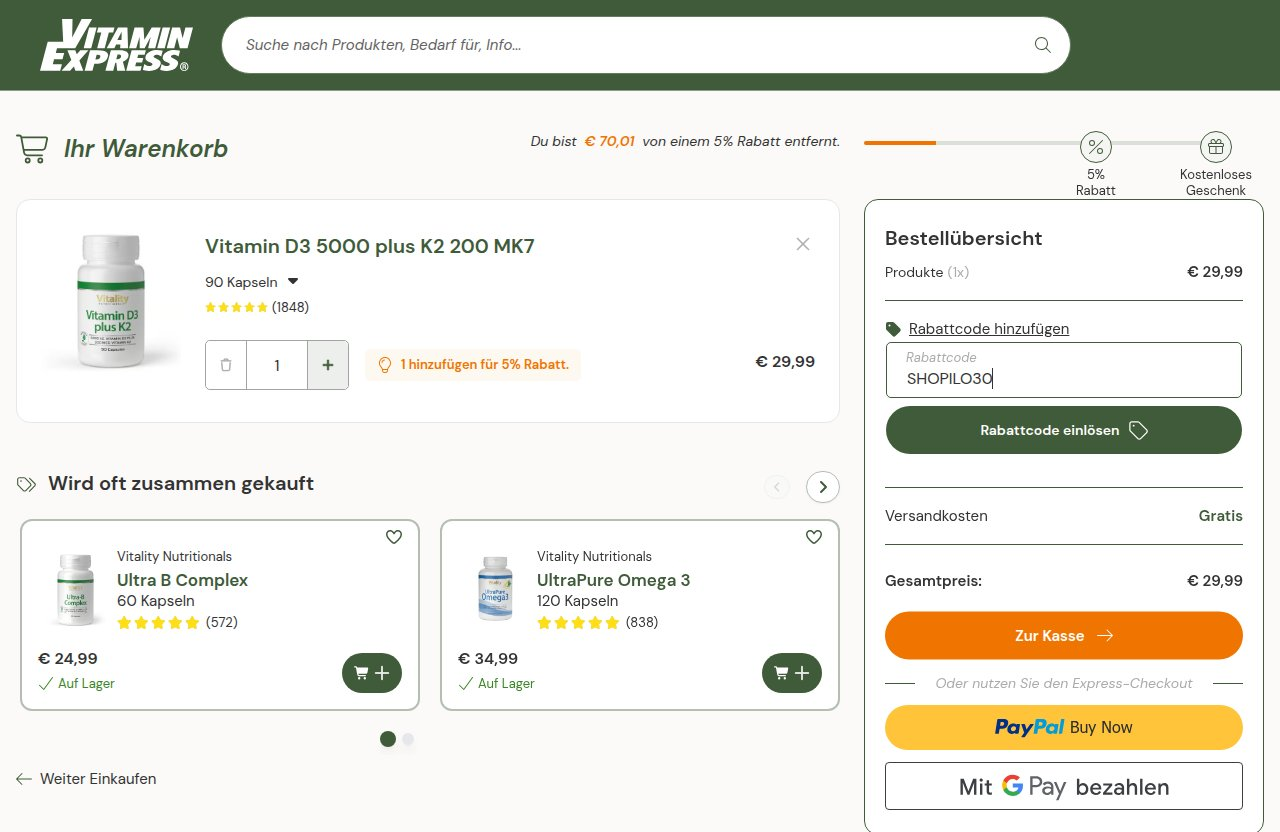Image resolution: width=1280 pixels, height=832 pixels.
Task: Click the € 34,99 price of UltraPure Omega 3
Action: pos(488,658)
